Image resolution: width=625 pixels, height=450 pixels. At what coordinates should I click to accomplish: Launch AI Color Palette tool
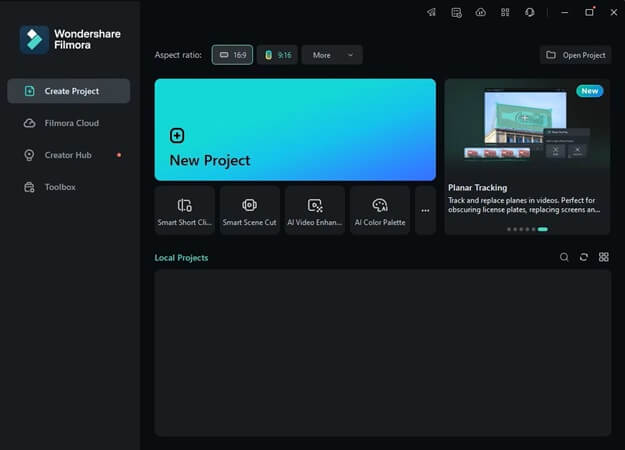point(380,210)
